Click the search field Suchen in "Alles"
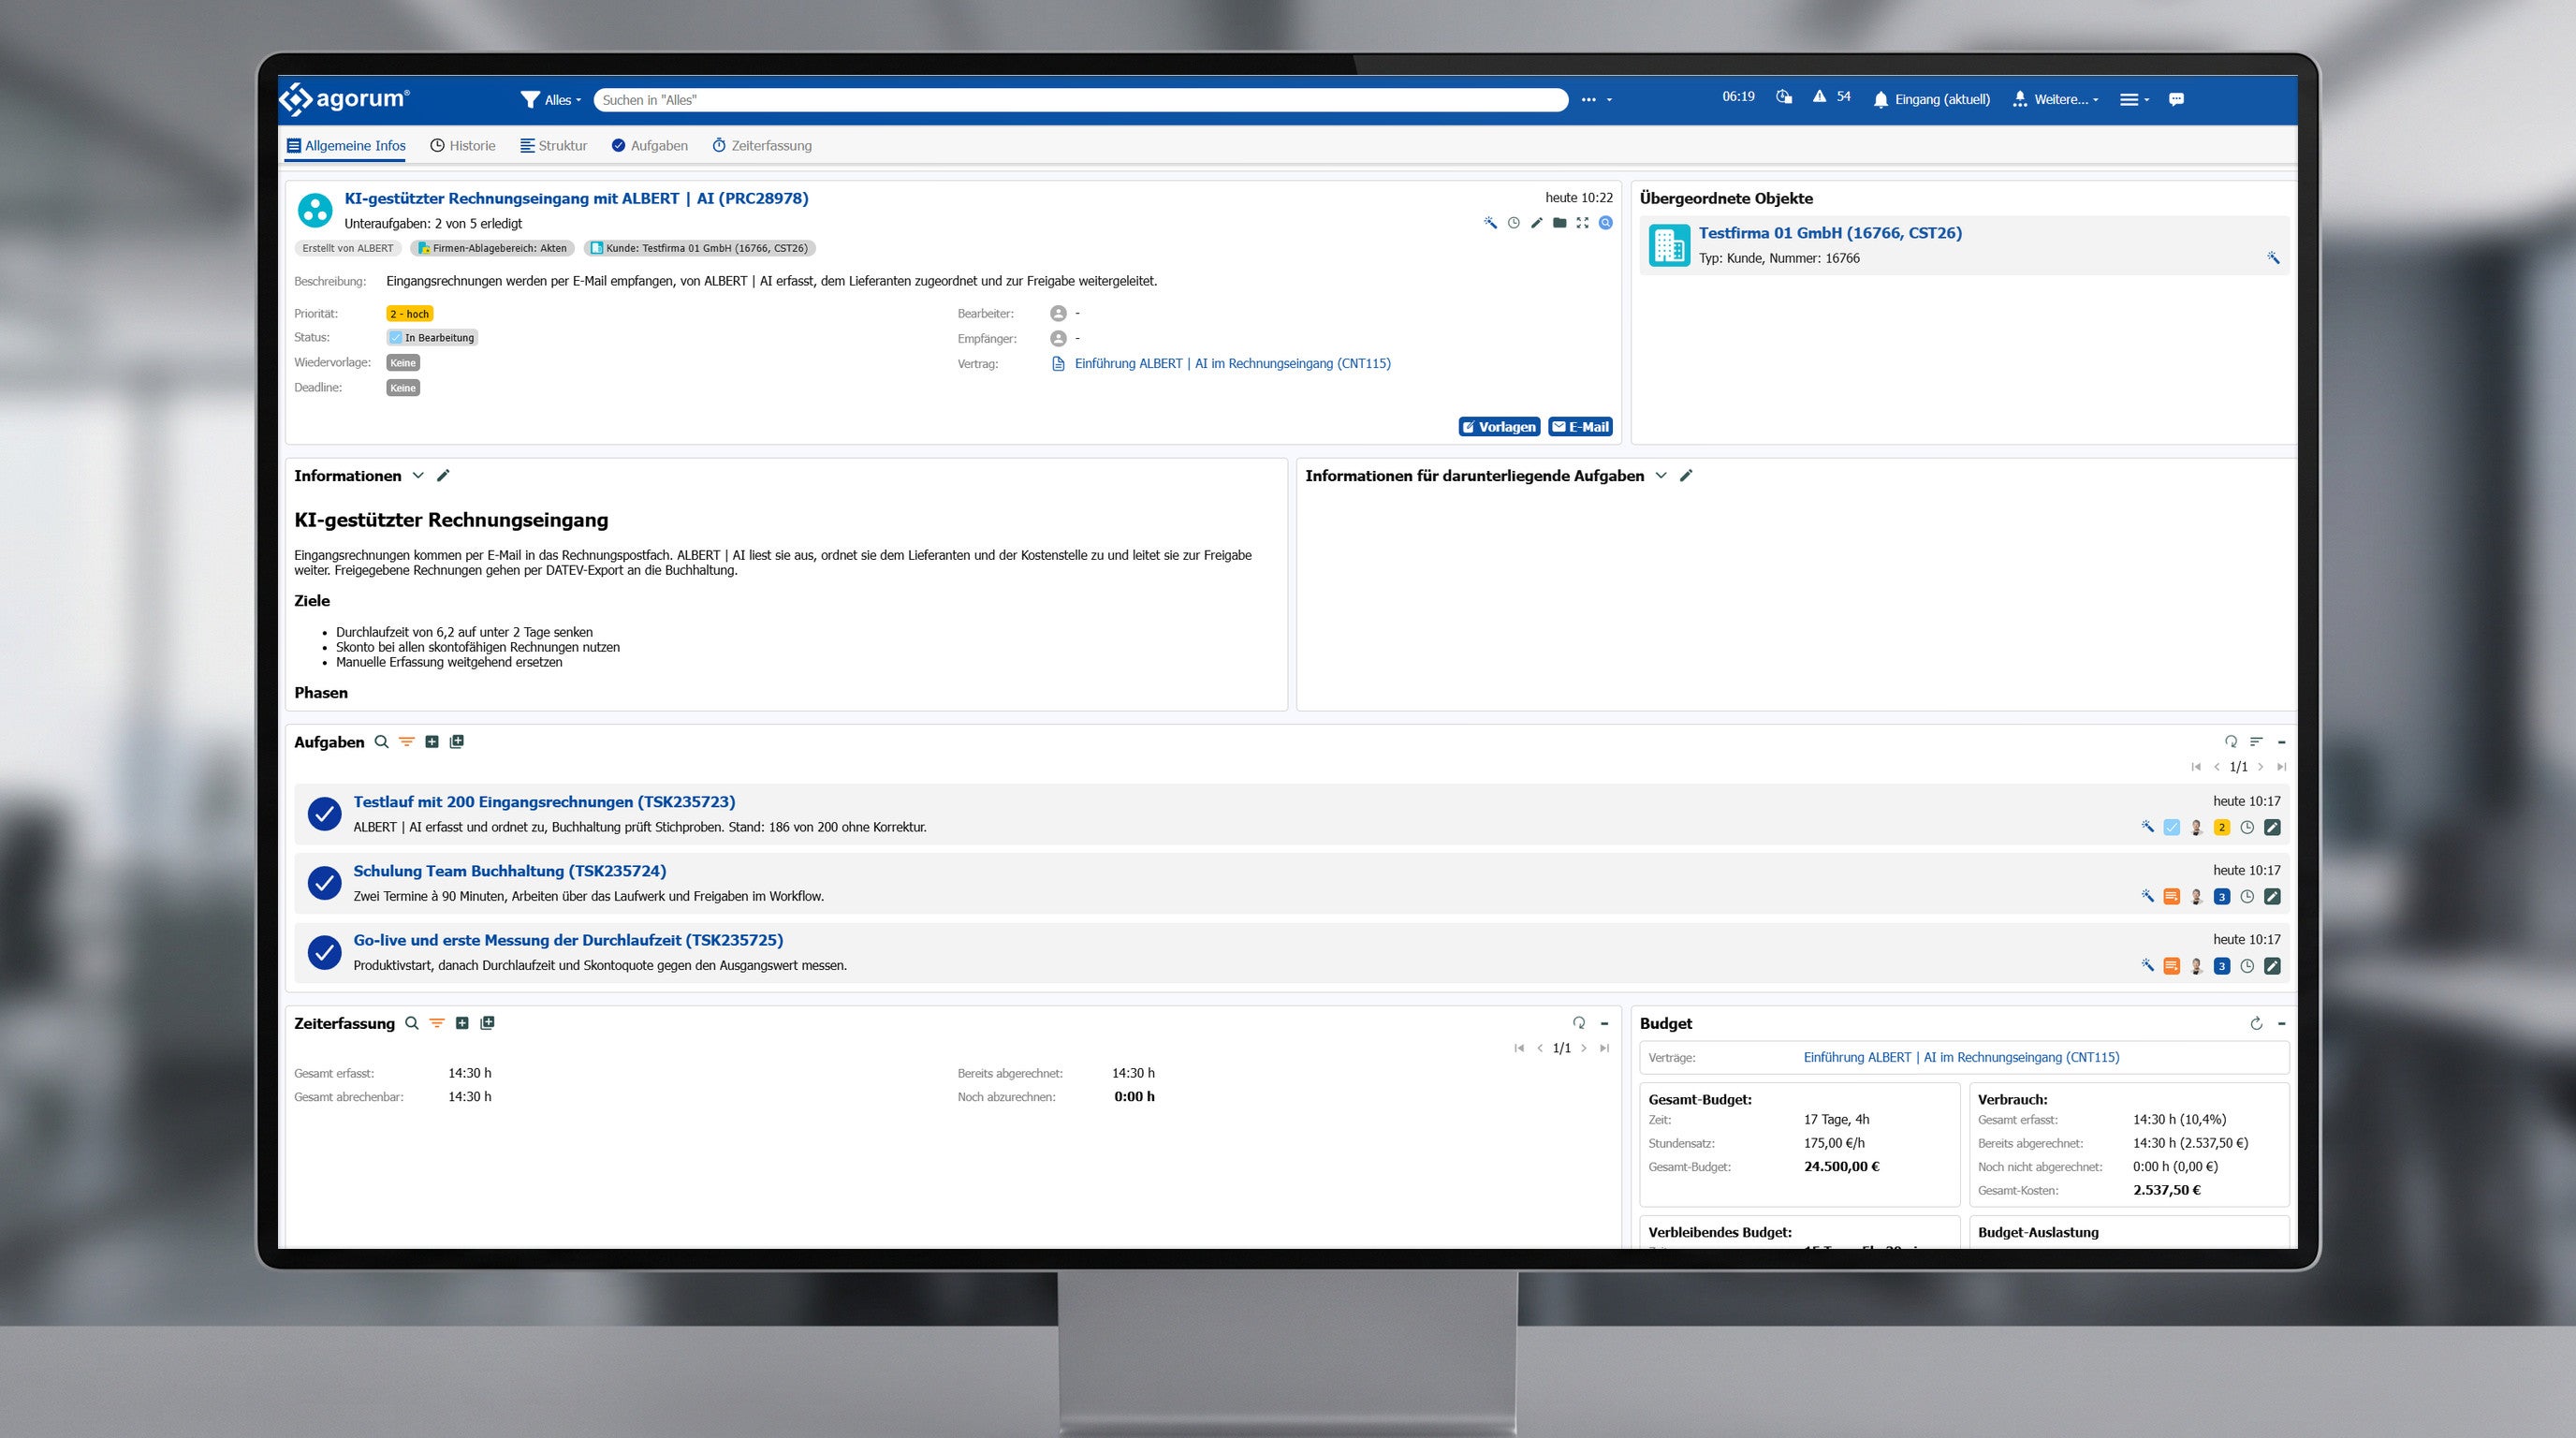The height and width of the screenshot is (1438, 2576). 1080,100
